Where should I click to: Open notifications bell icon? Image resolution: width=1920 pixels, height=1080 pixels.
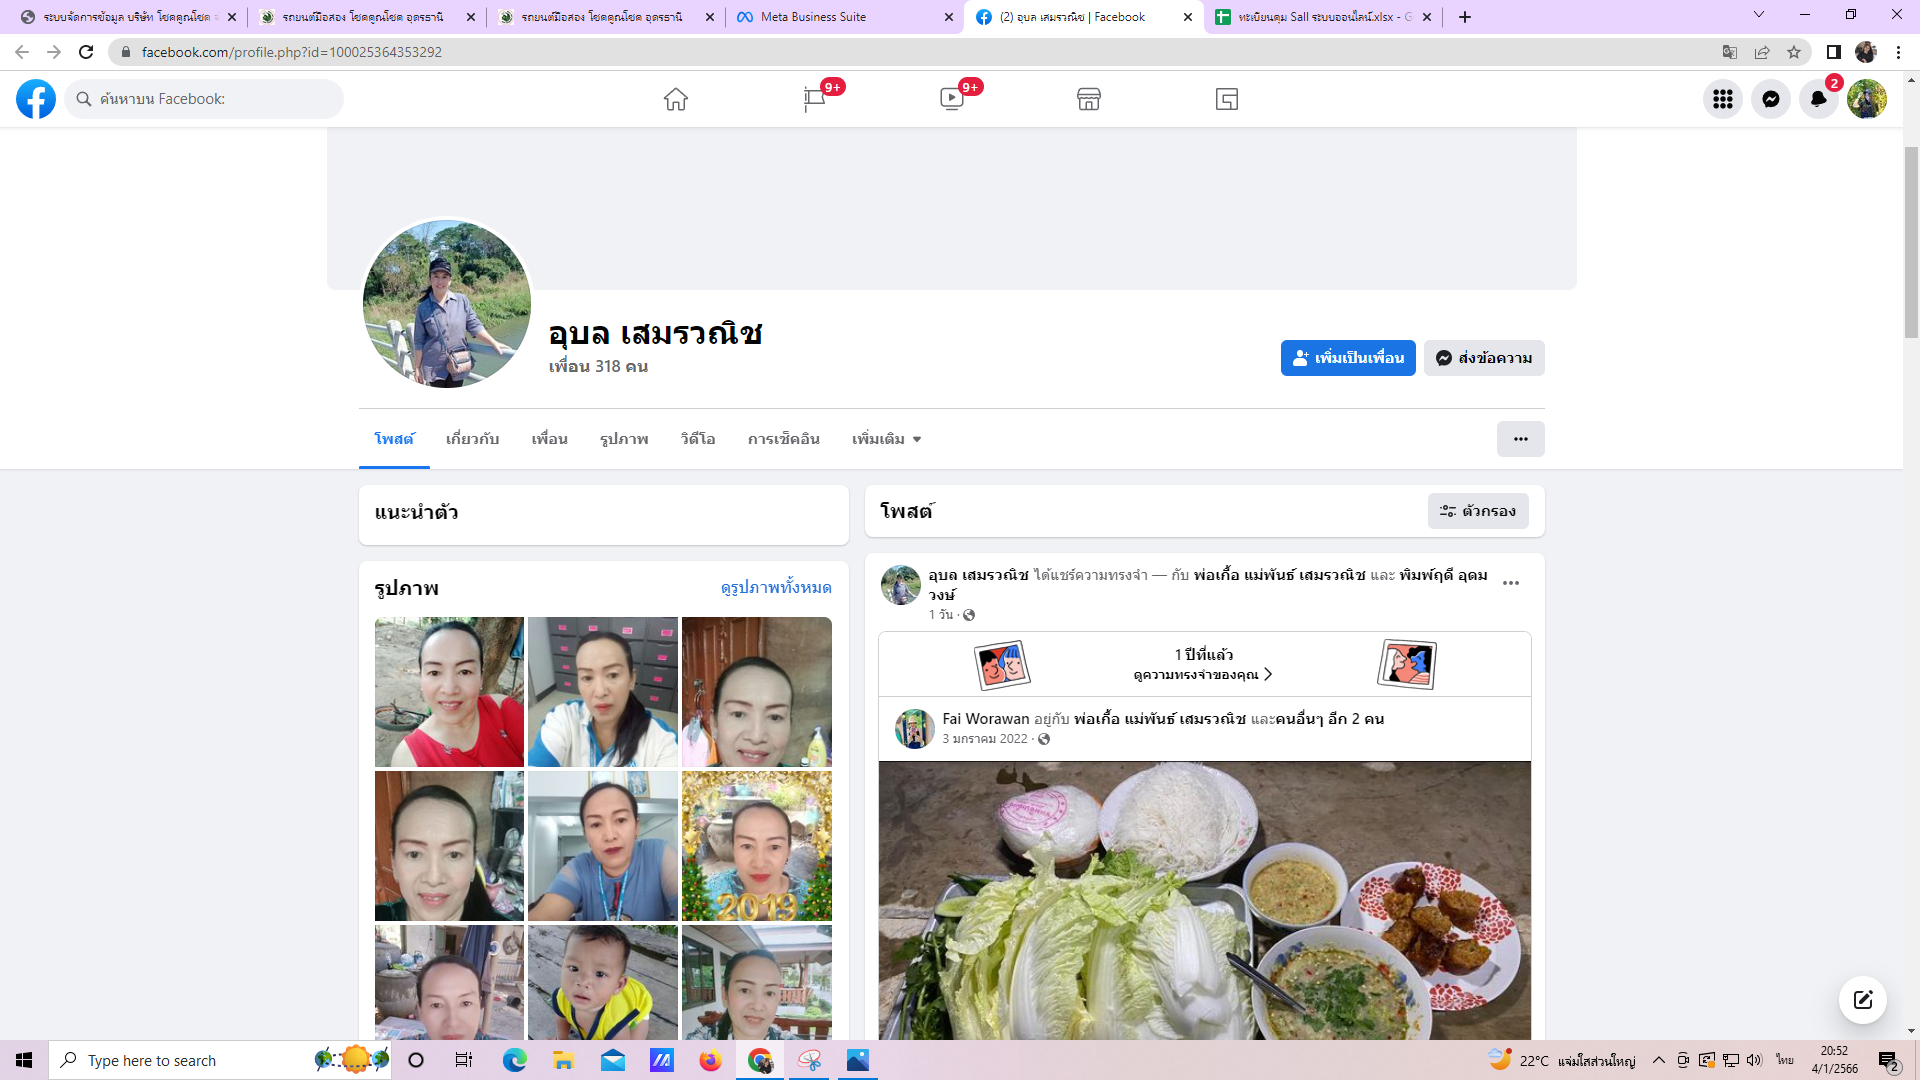click(1818, 99)
